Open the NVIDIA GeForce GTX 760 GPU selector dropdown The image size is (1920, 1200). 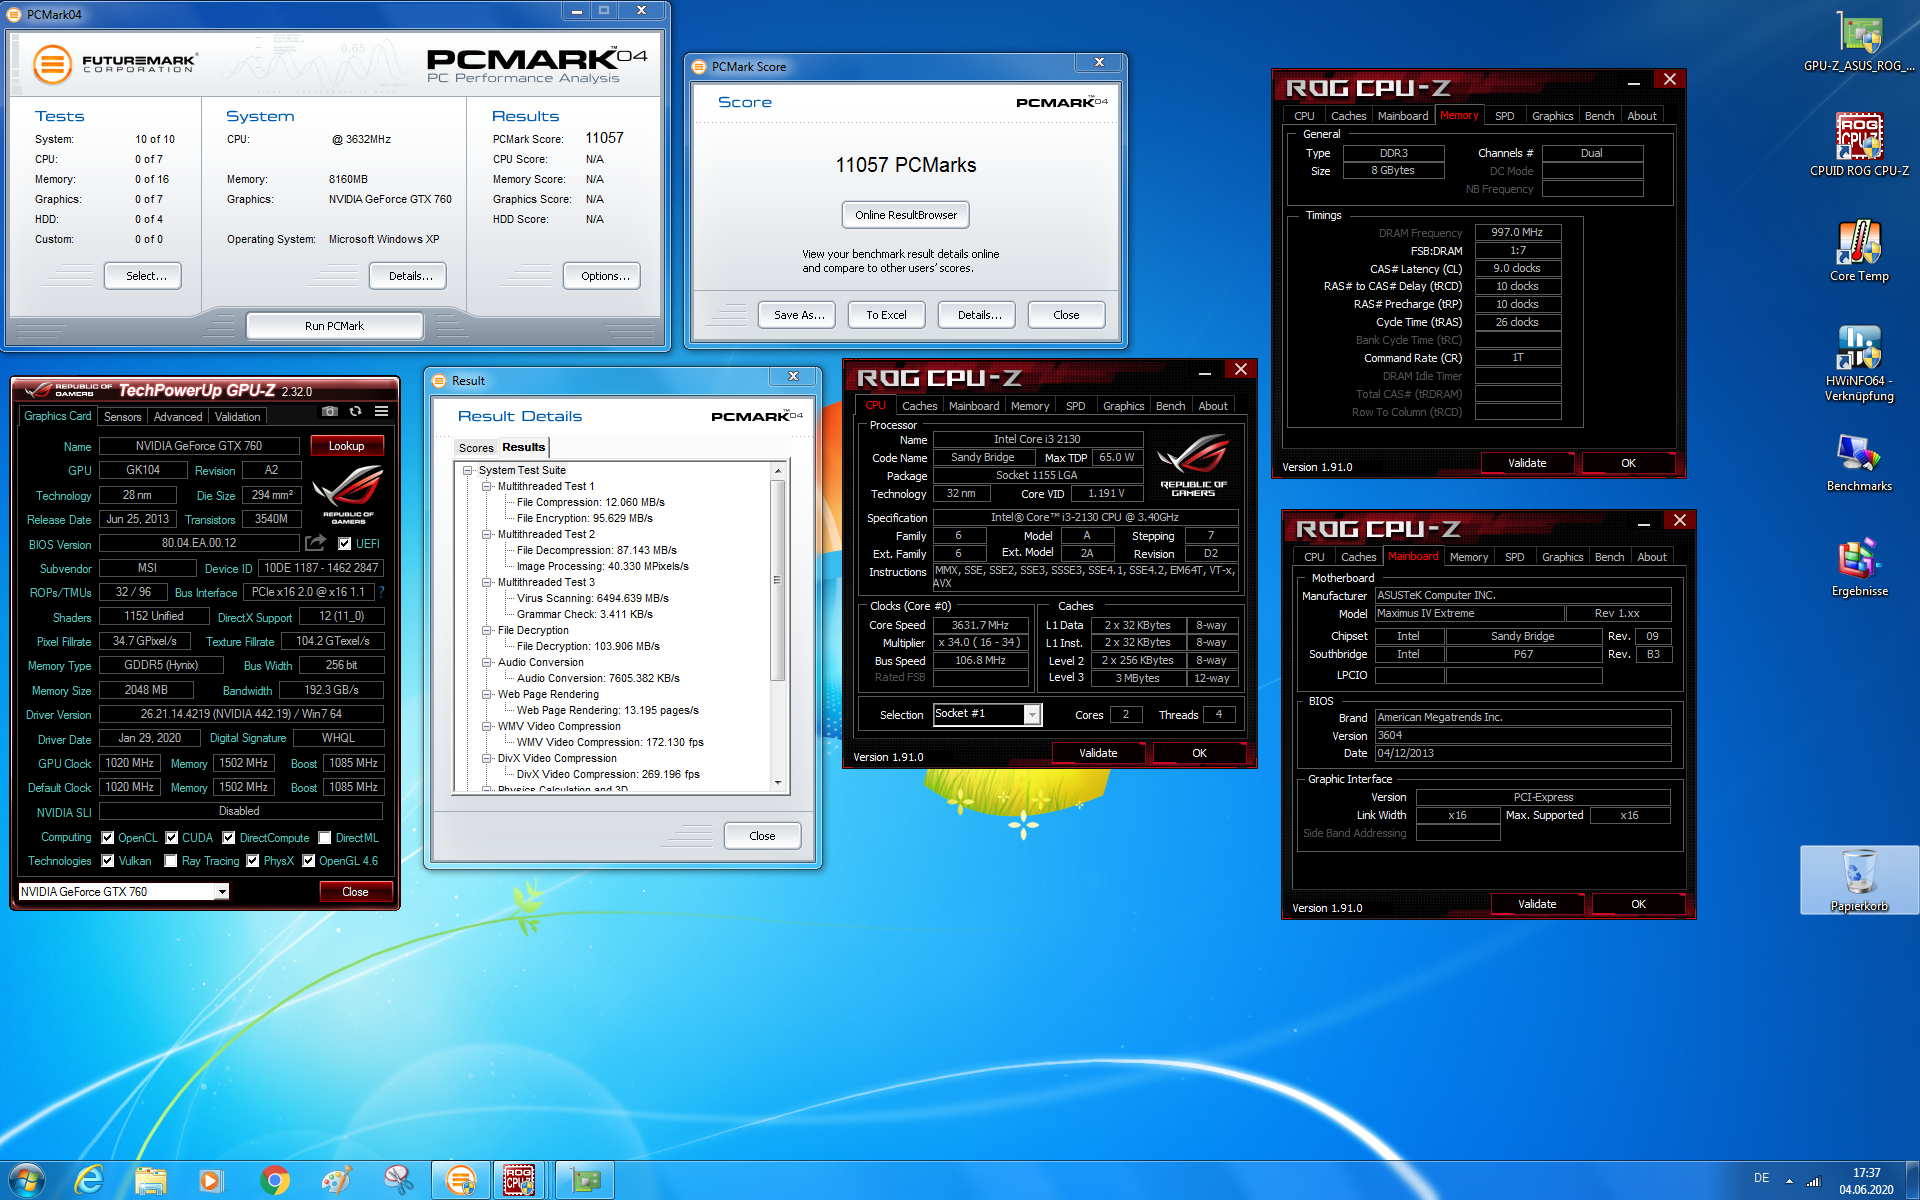click(x=222, y=892)
